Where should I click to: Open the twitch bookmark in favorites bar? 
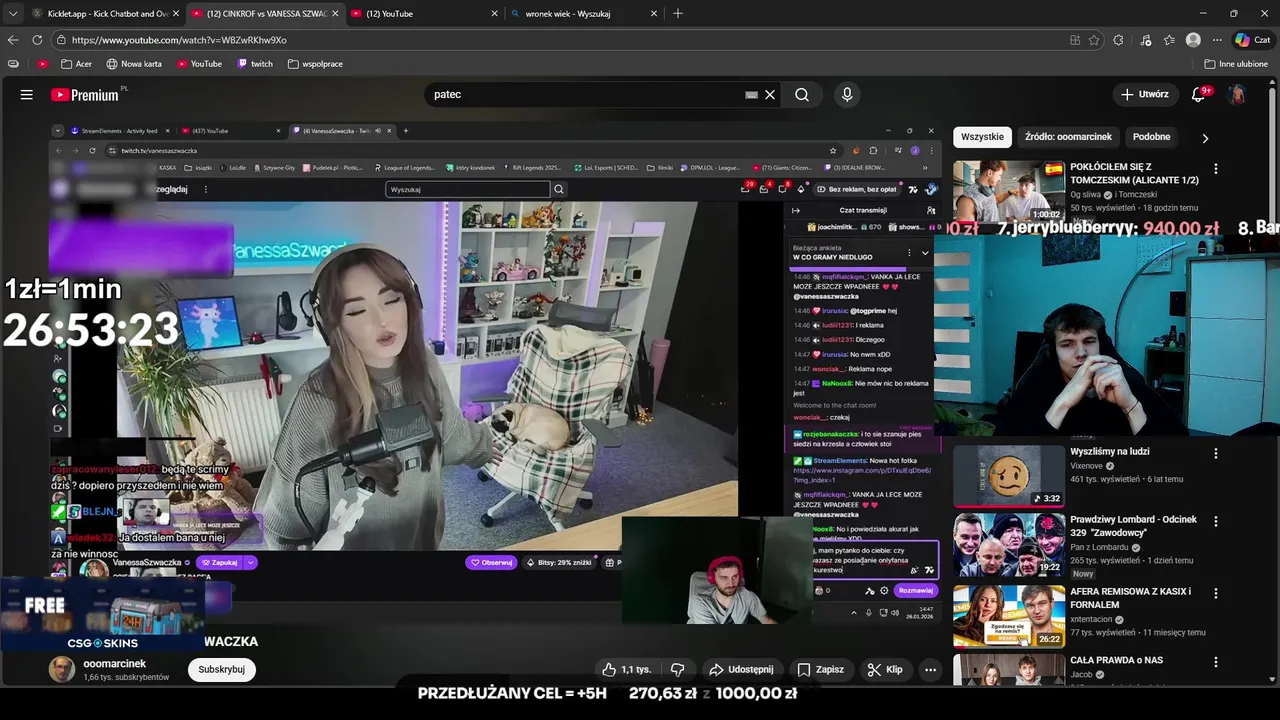pos(255,64)
